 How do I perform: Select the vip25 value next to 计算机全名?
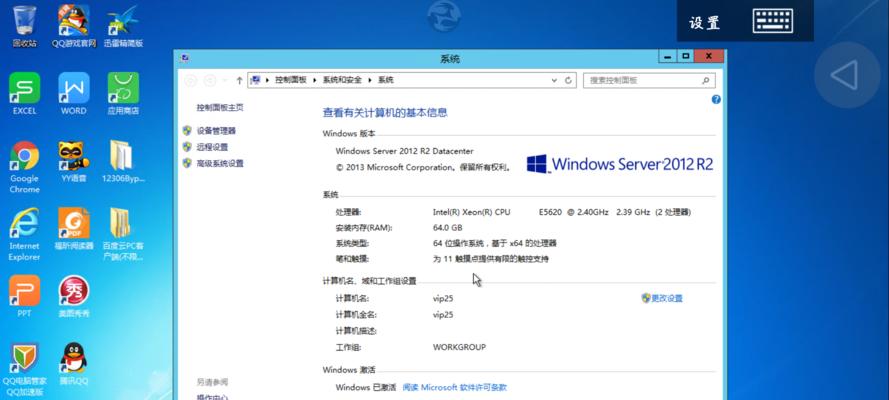click(x=443, y=315)
